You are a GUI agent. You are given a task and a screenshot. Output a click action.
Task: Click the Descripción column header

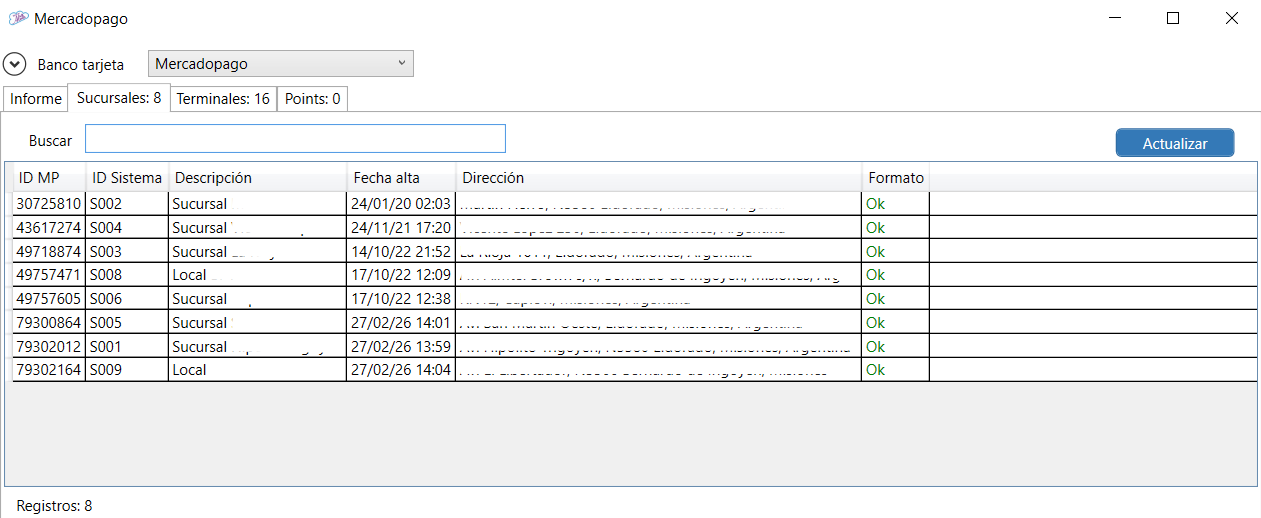pos(213,178)
